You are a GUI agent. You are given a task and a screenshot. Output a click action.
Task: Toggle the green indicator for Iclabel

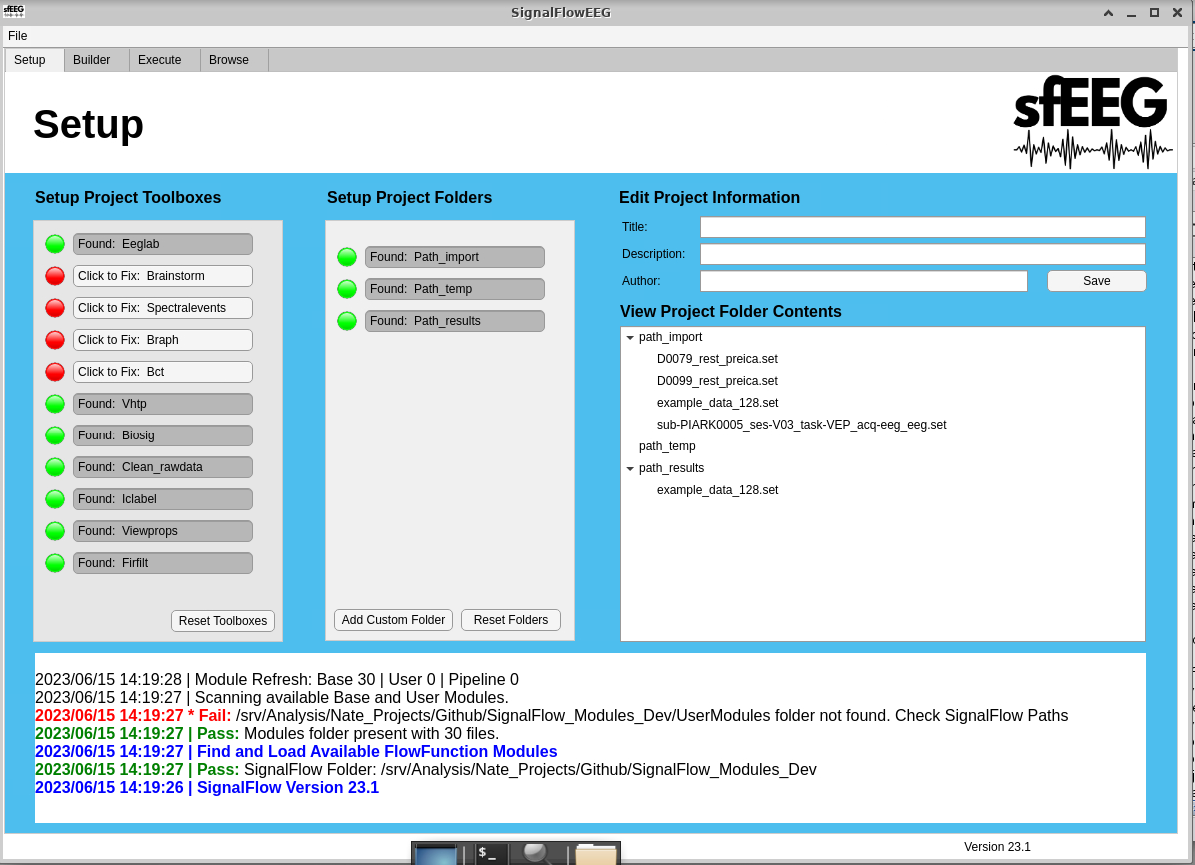(55, 499)
